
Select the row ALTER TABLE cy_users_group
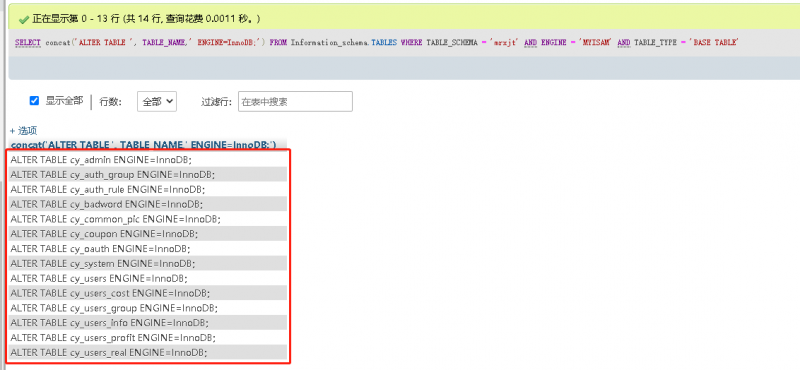pyautogui.click(x=148, y=308)
